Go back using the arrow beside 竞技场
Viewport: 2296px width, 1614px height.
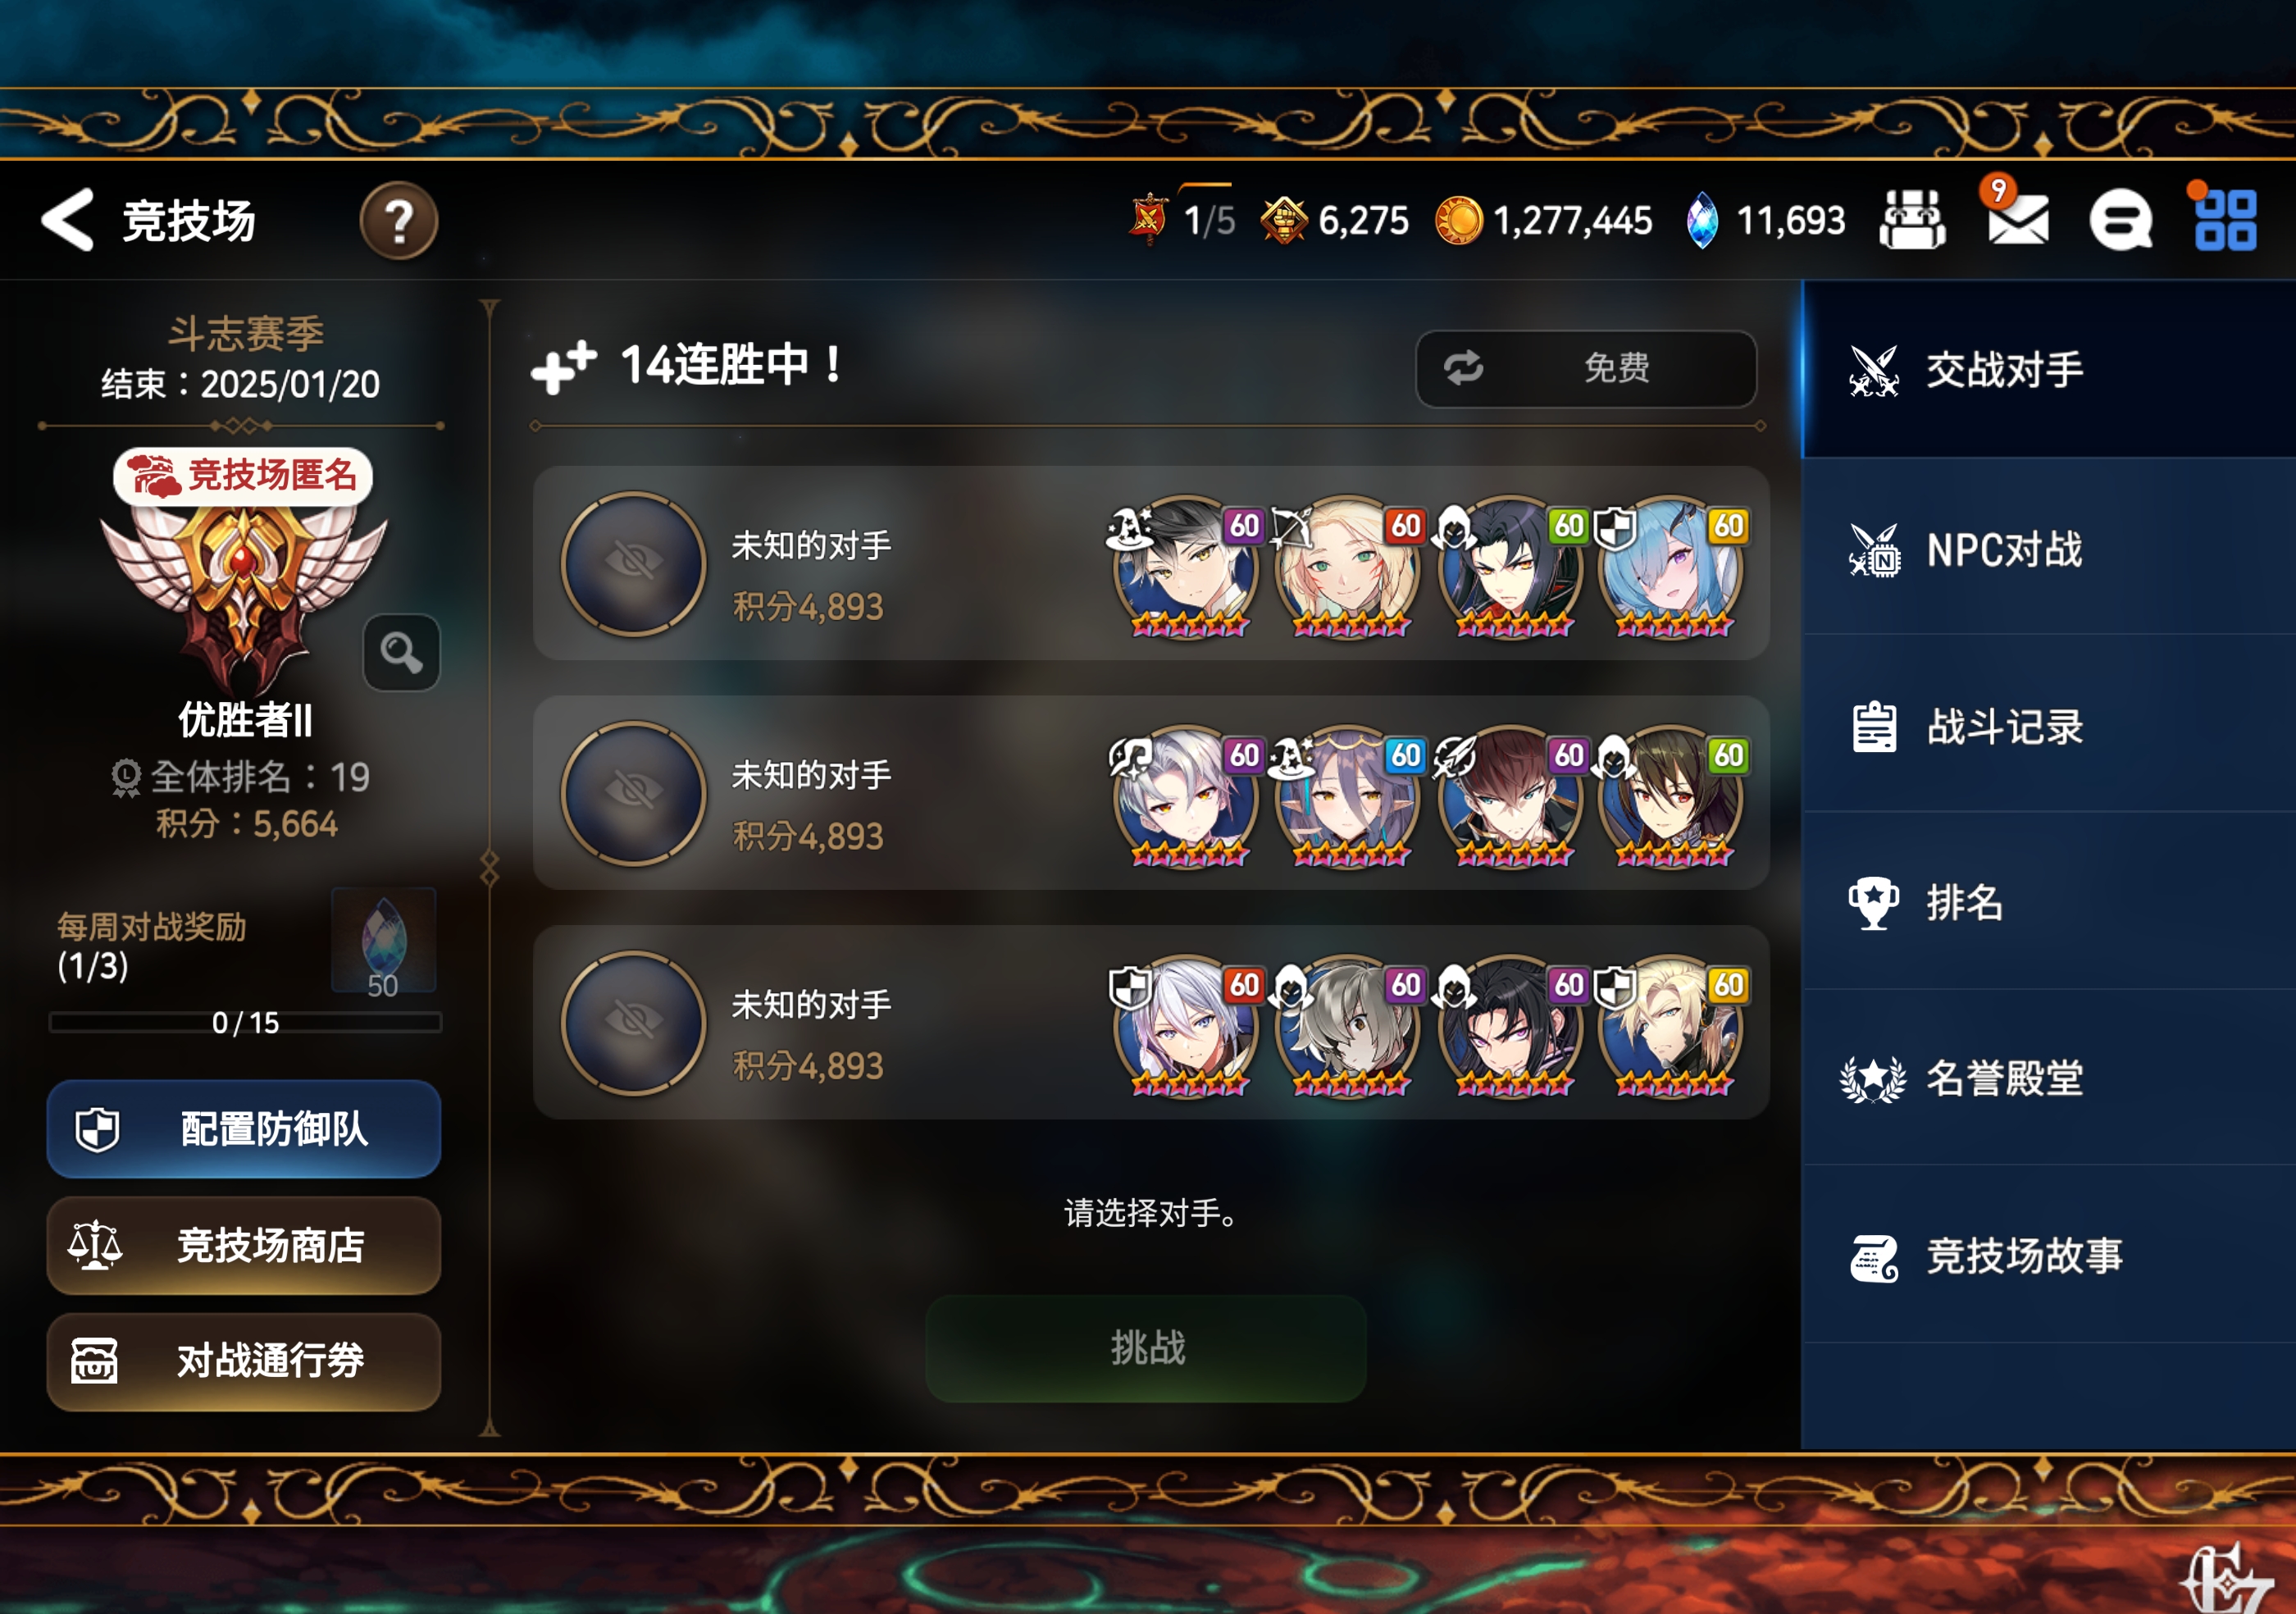68,219
